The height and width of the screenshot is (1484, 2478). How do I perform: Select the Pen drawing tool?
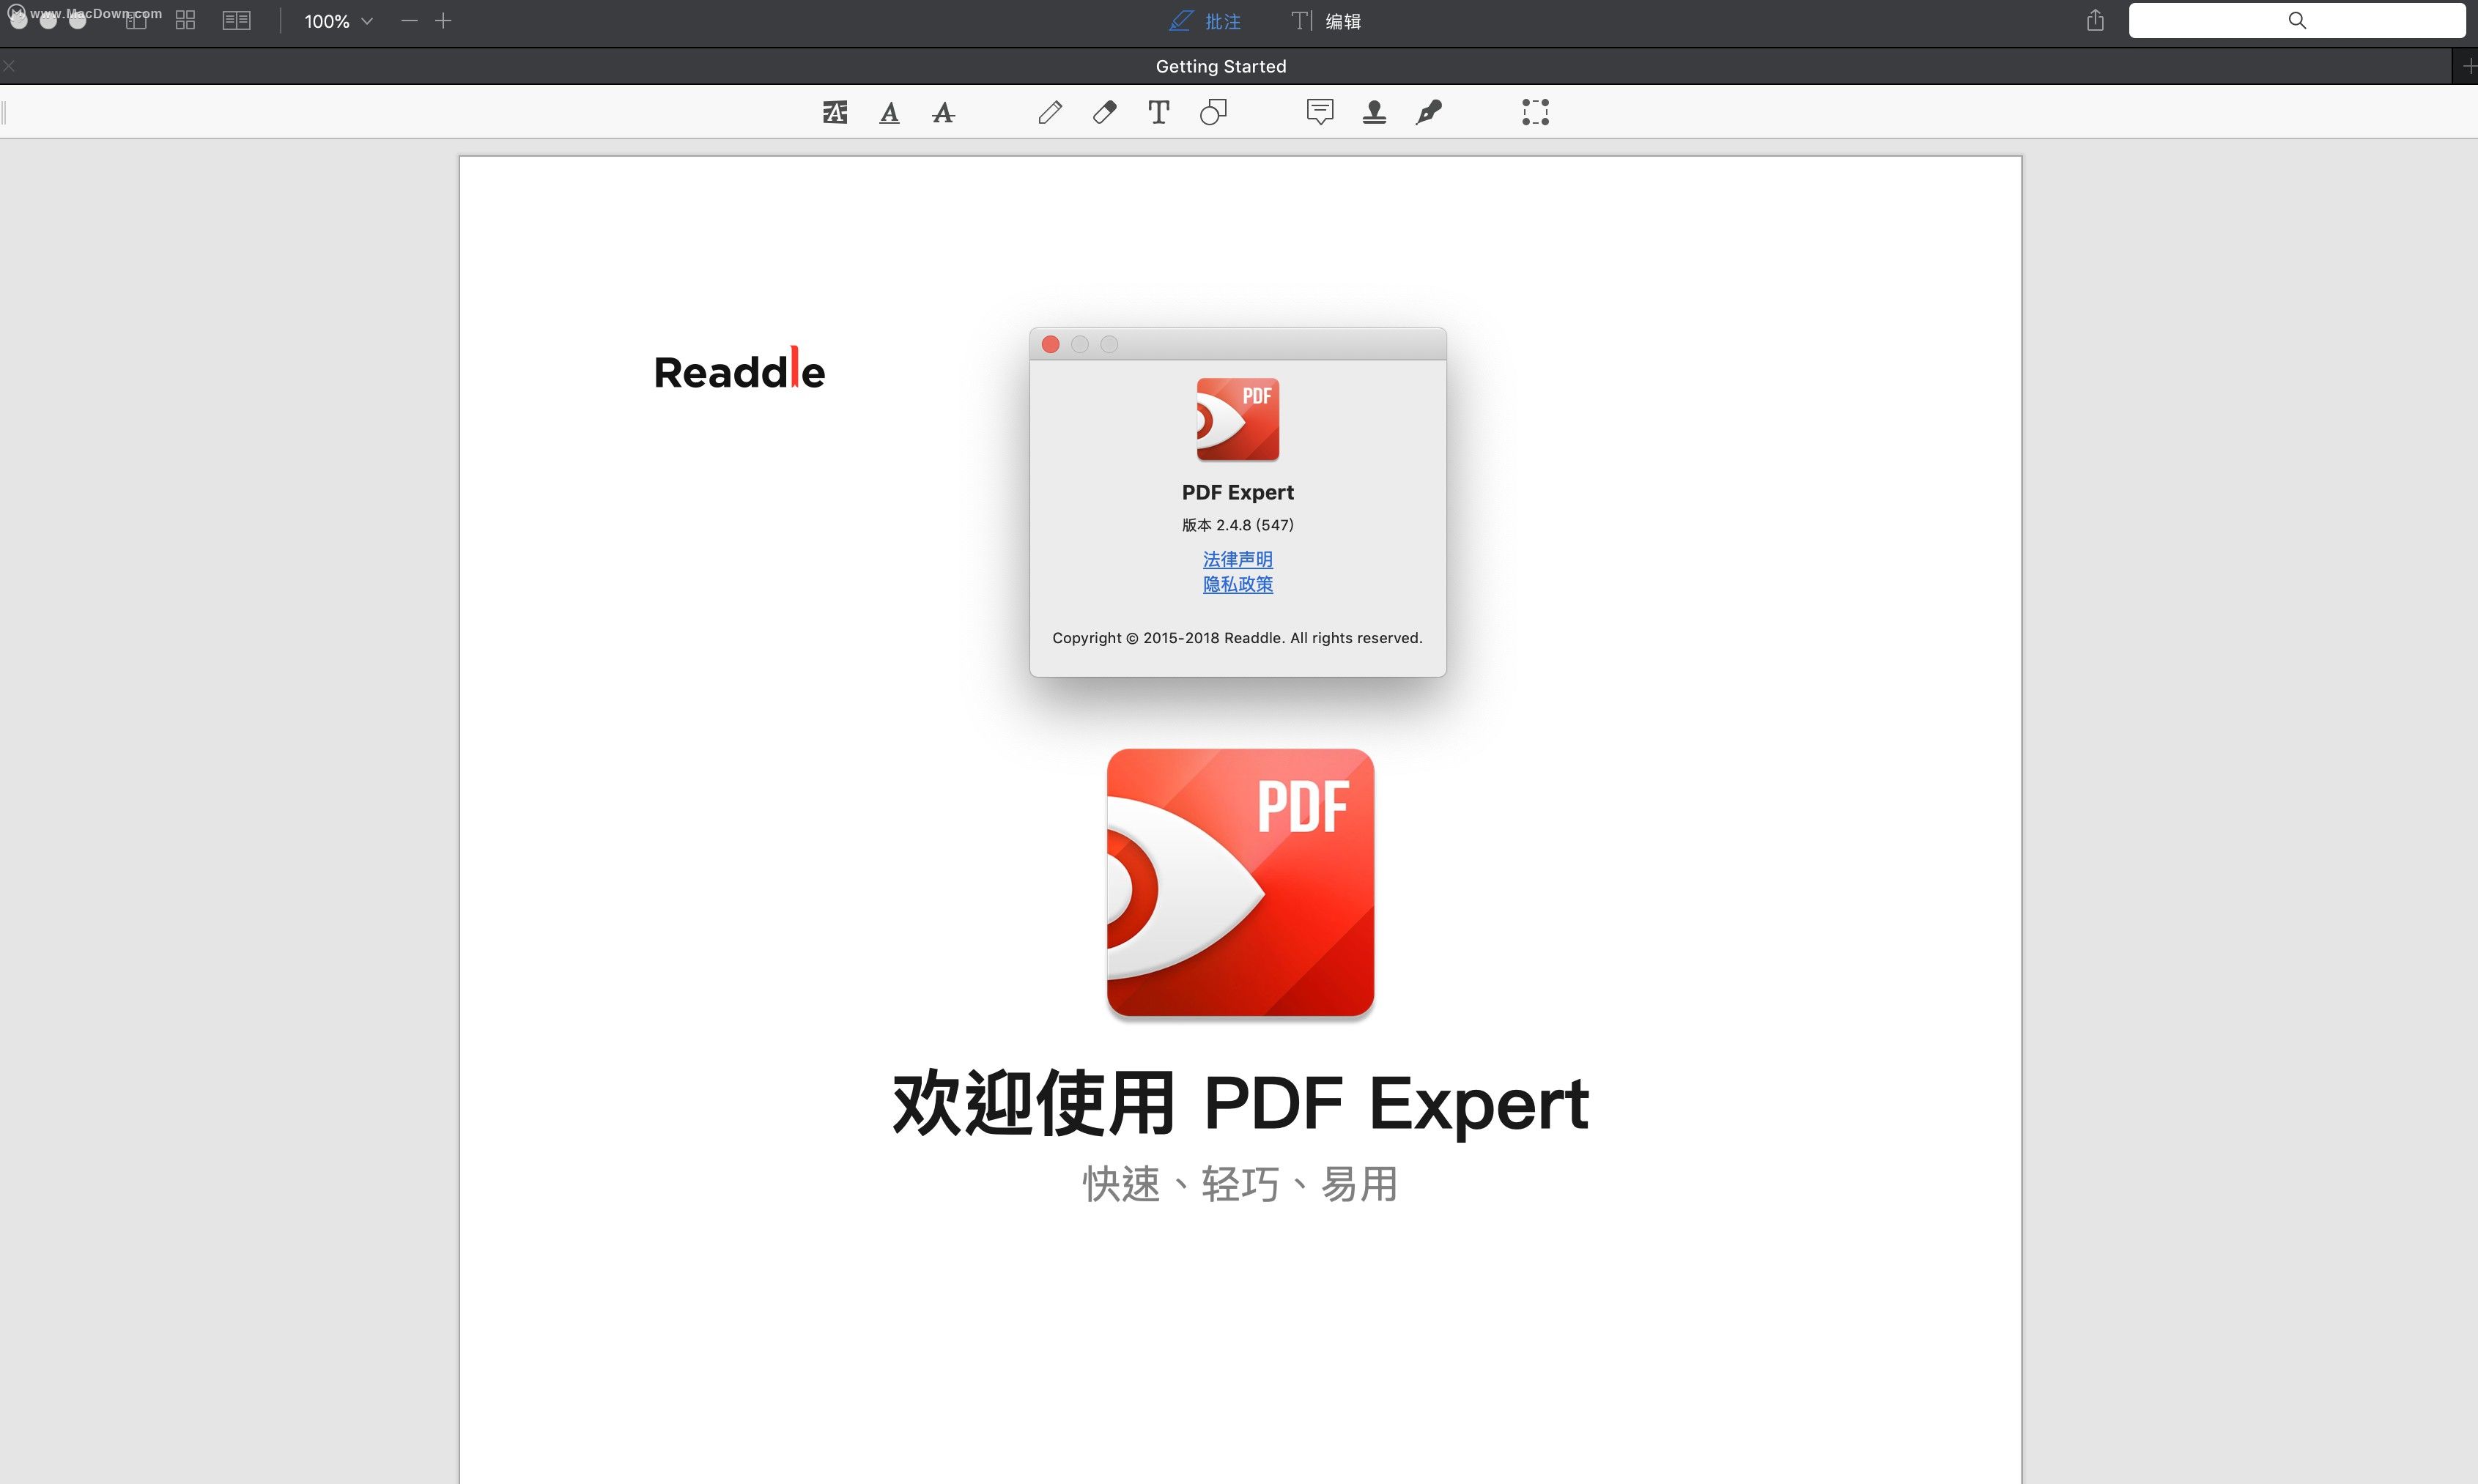click(x=1050, y=112)
